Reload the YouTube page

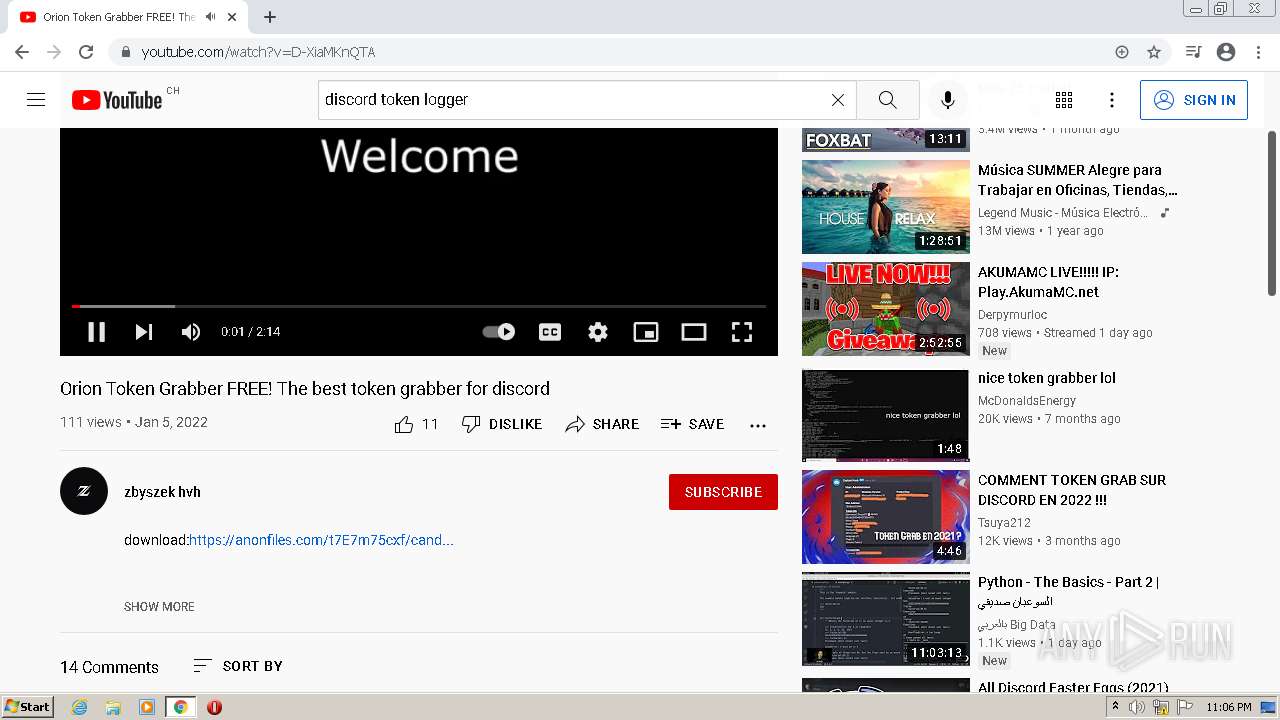coord(86,52)
